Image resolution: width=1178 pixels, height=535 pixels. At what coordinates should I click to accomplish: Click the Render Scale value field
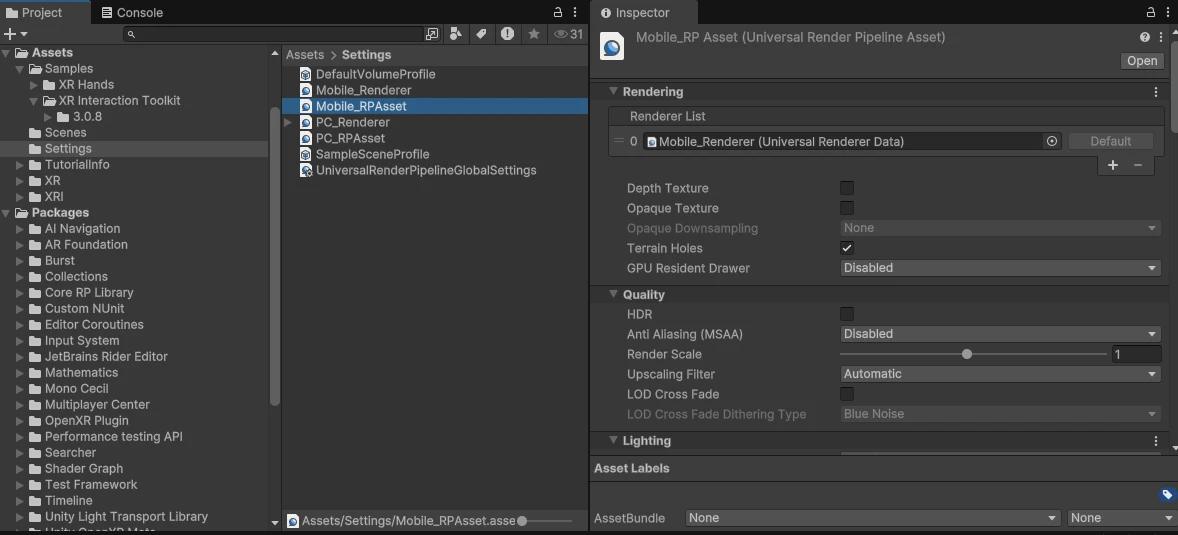pos(1137,354)
